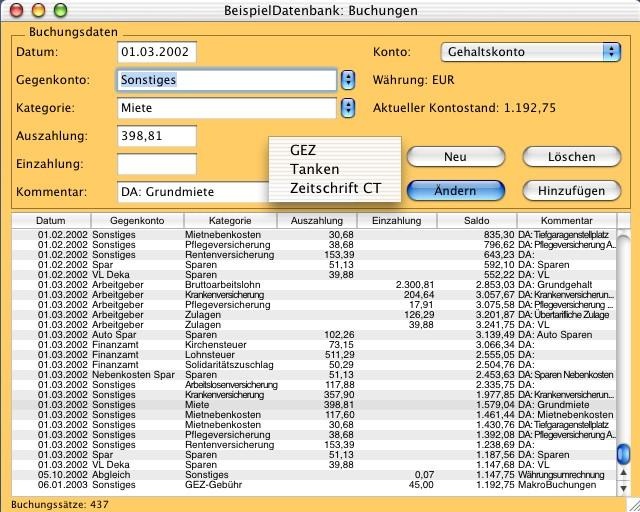Click the scrollbar down arrow

click(x=623, y=488)
